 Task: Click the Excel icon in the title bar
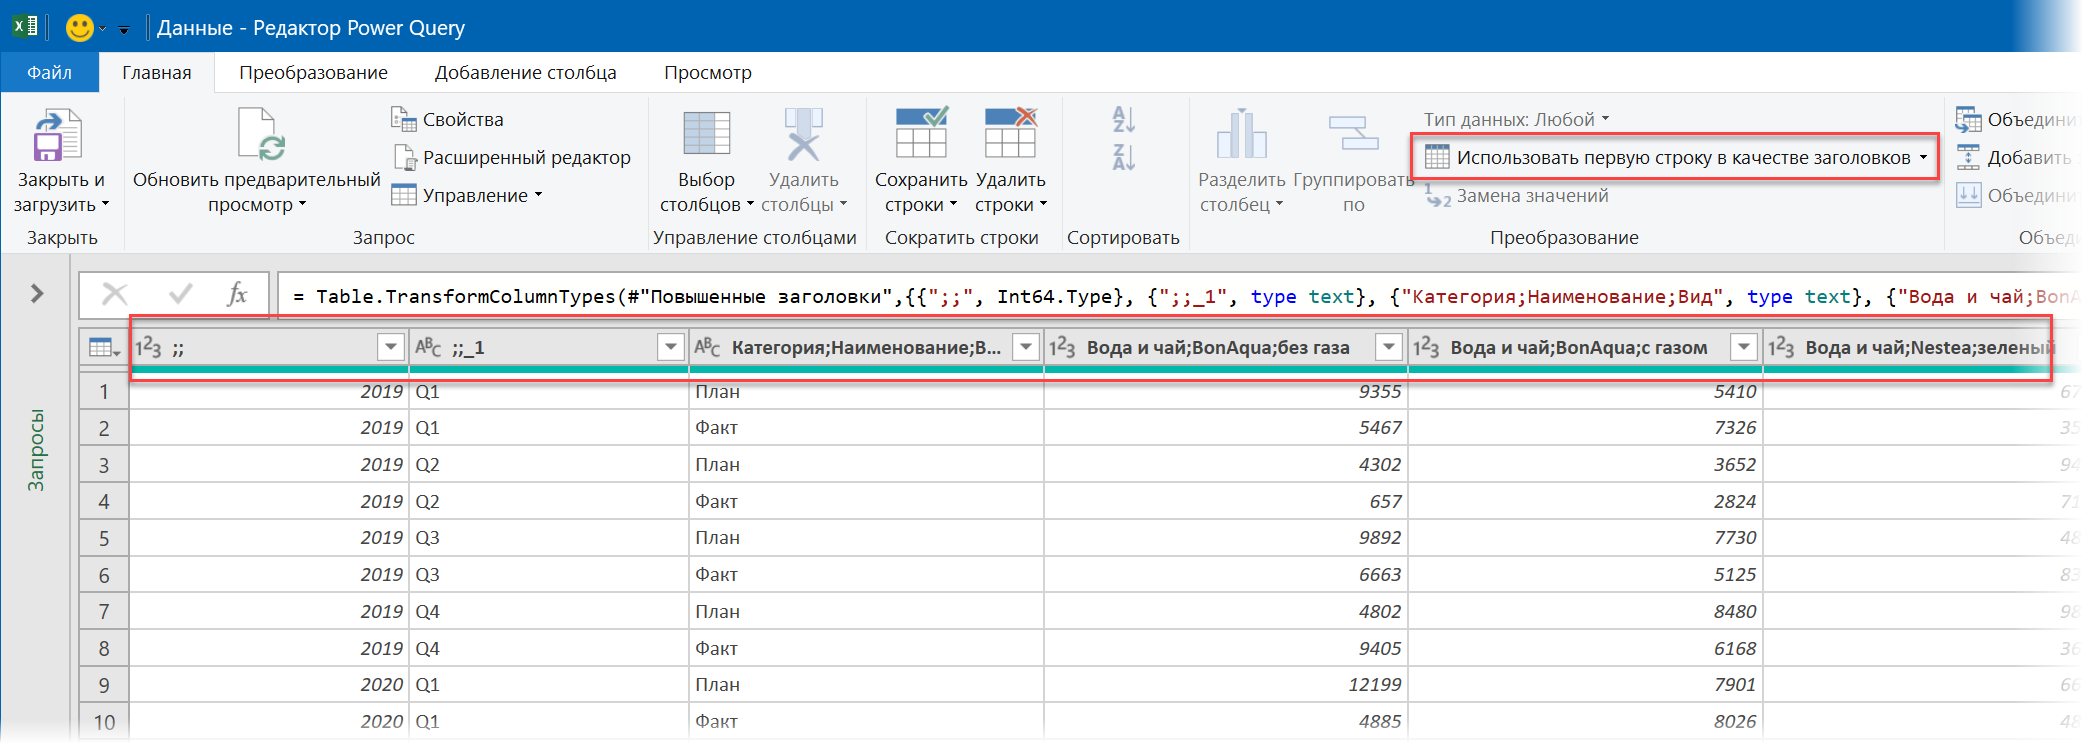pos(26,26)
